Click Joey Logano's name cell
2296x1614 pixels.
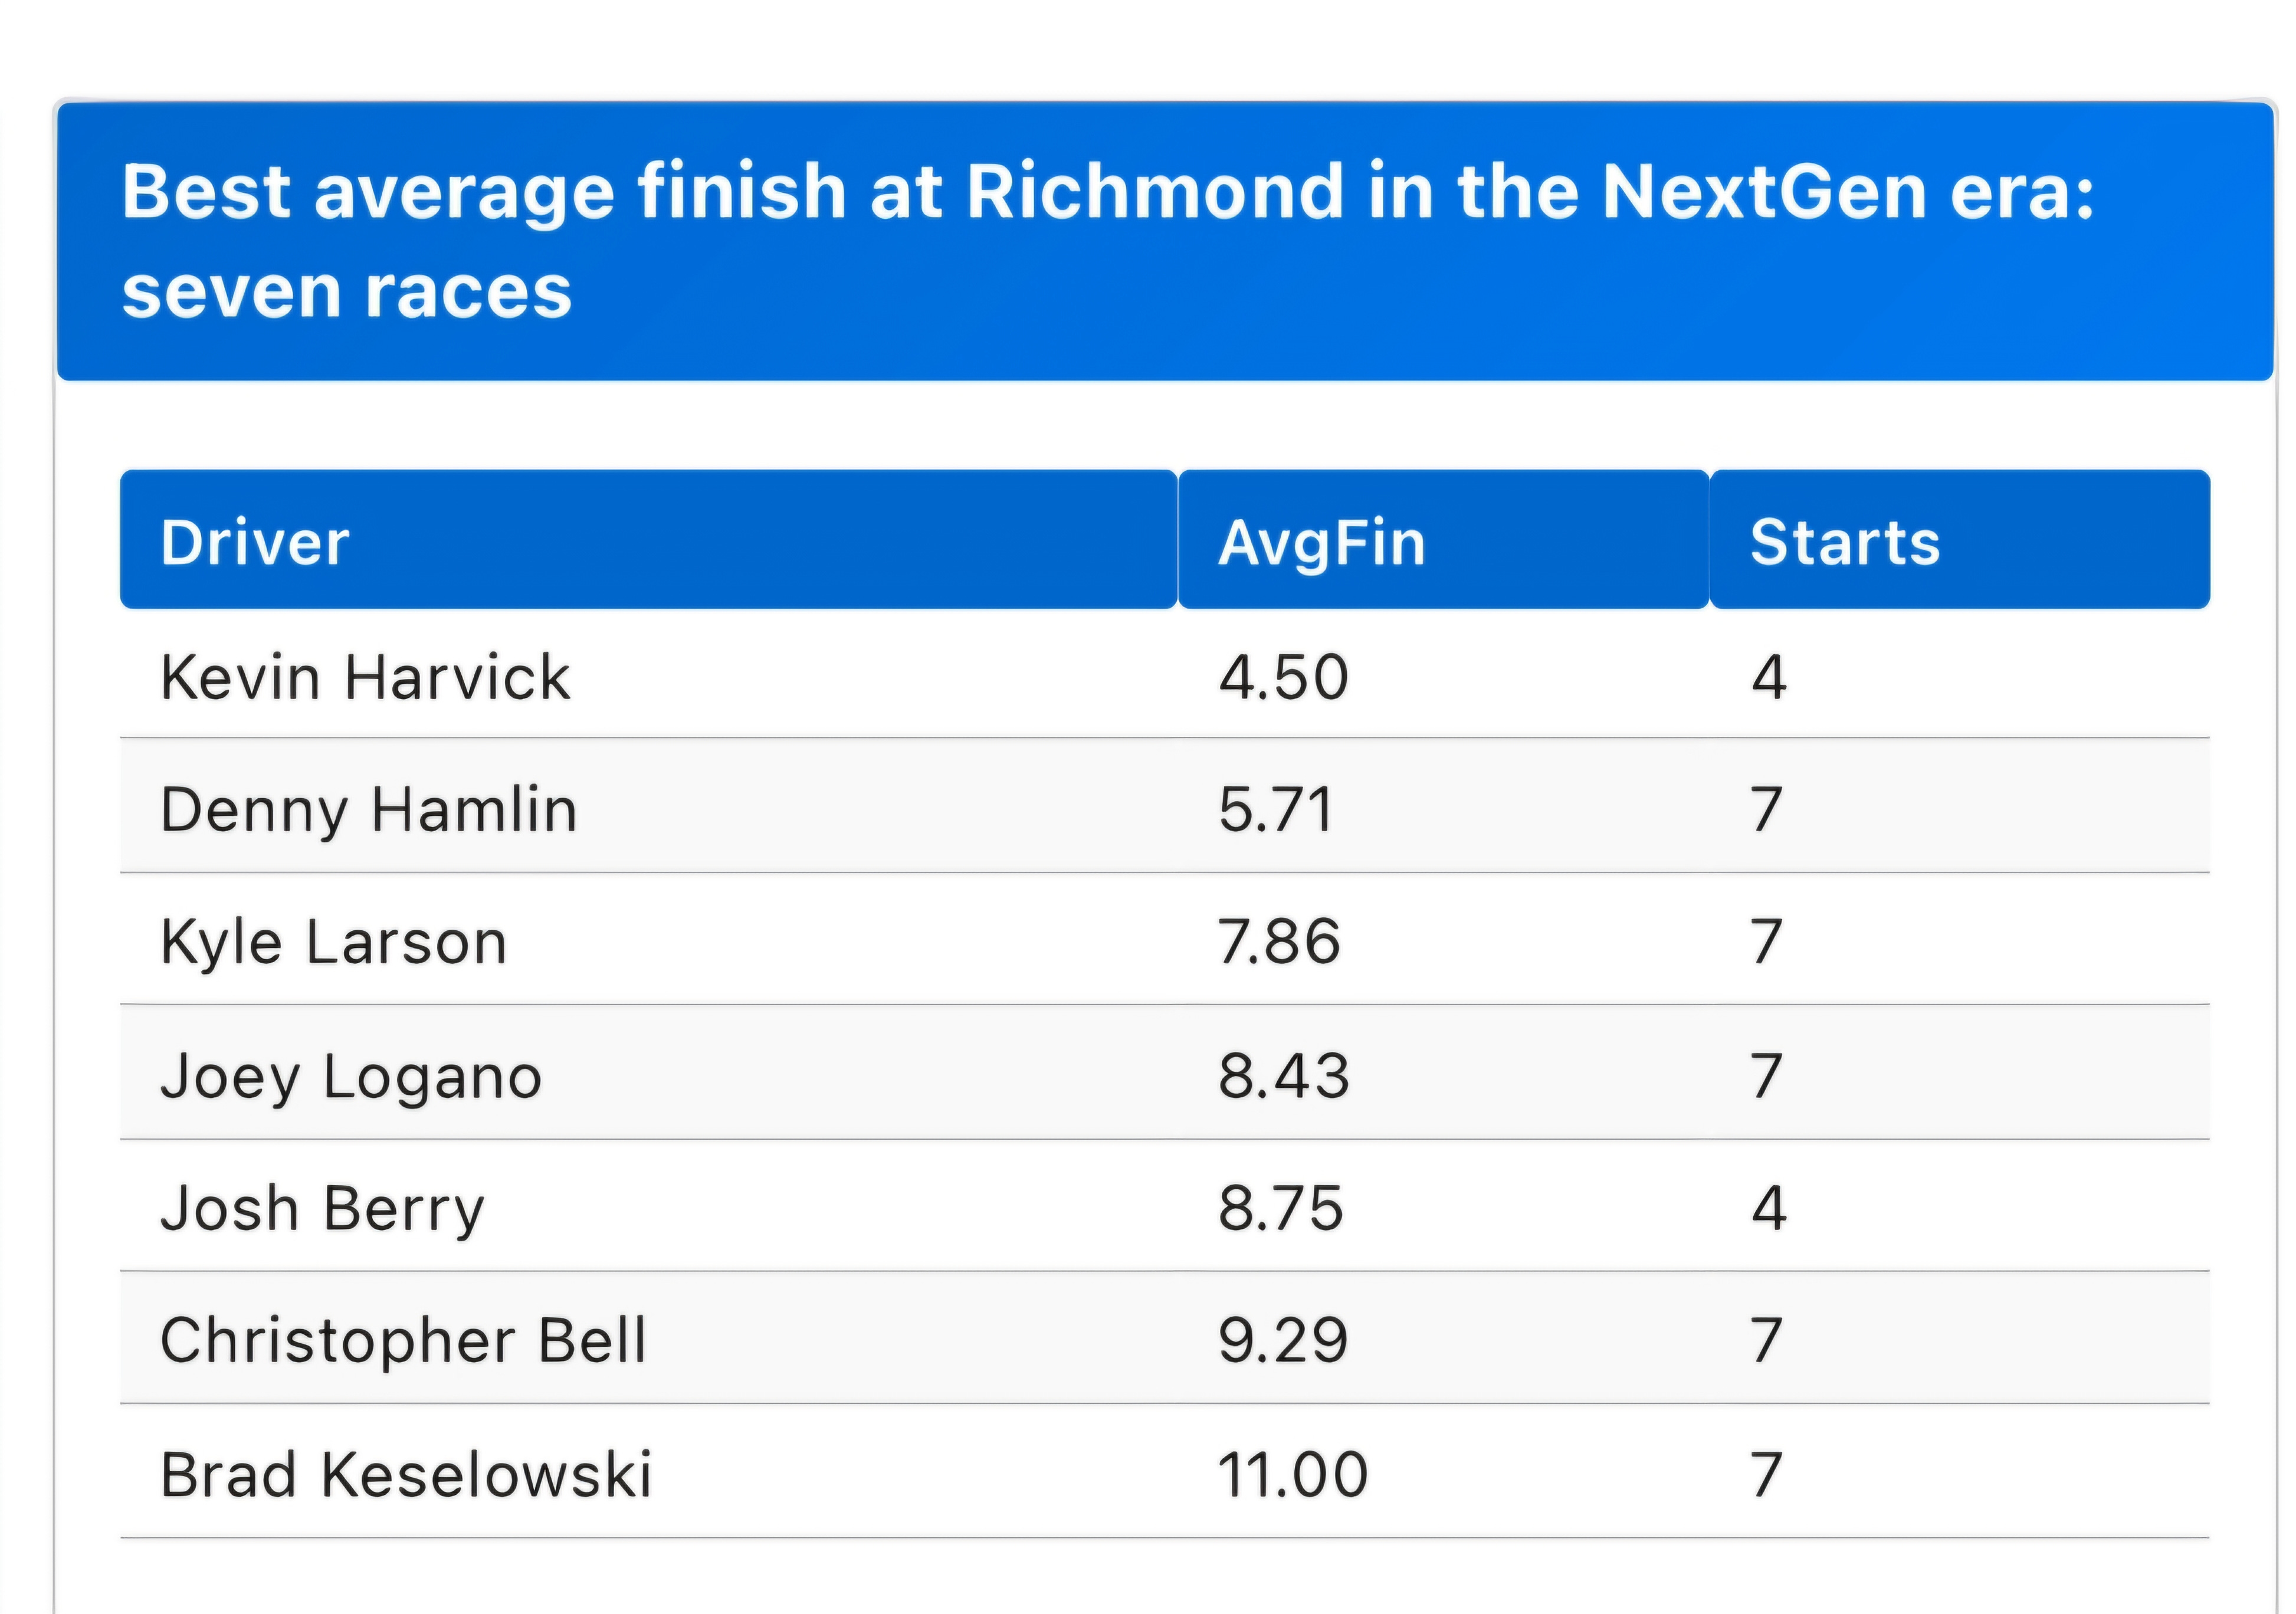tap(351, 1076)
